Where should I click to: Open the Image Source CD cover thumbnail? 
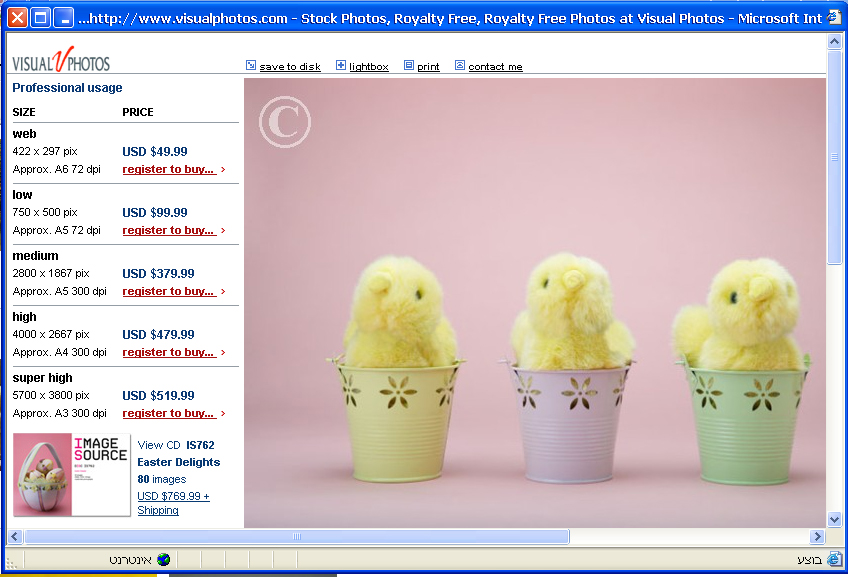tap(71, 475)
